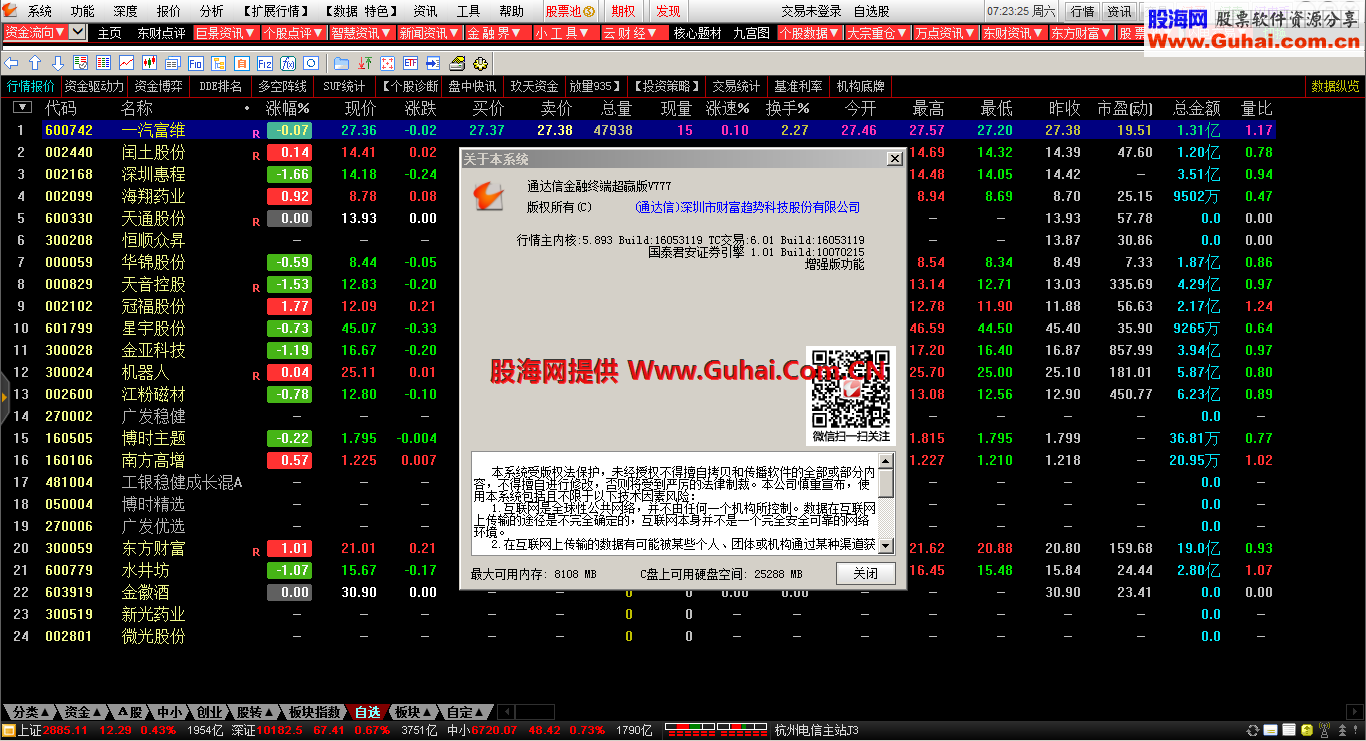The height and width of the screenshot is (741, 1366).
Task: Click the 期权 button
Action: point(623,11)
